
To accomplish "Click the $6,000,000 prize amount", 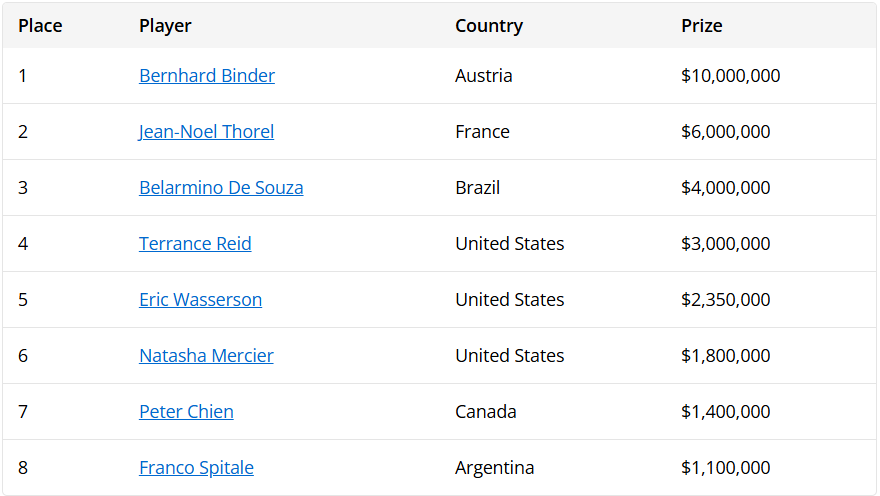I will pos(725,132).
